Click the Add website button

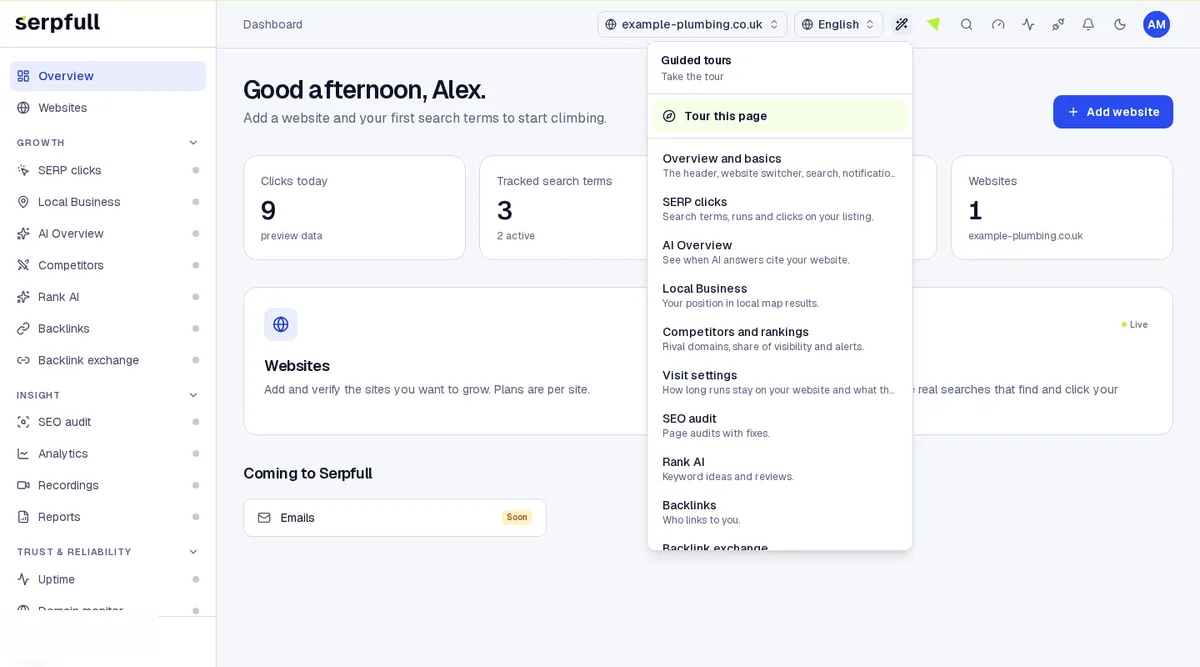tap(1113, 112)
